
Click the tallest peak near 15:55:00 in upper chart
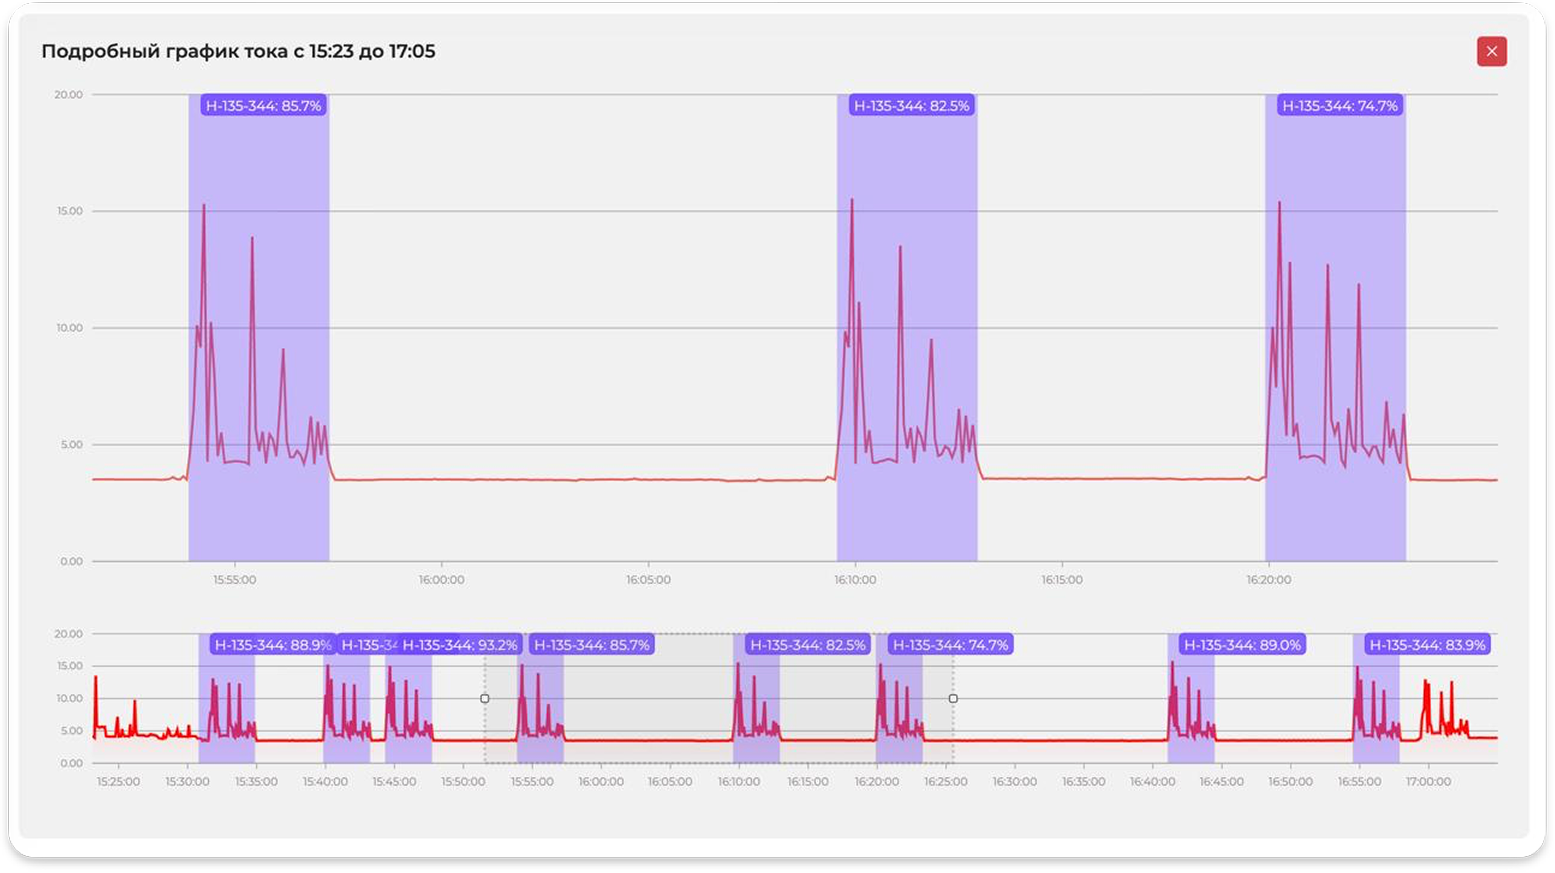(x=204, y=207)
